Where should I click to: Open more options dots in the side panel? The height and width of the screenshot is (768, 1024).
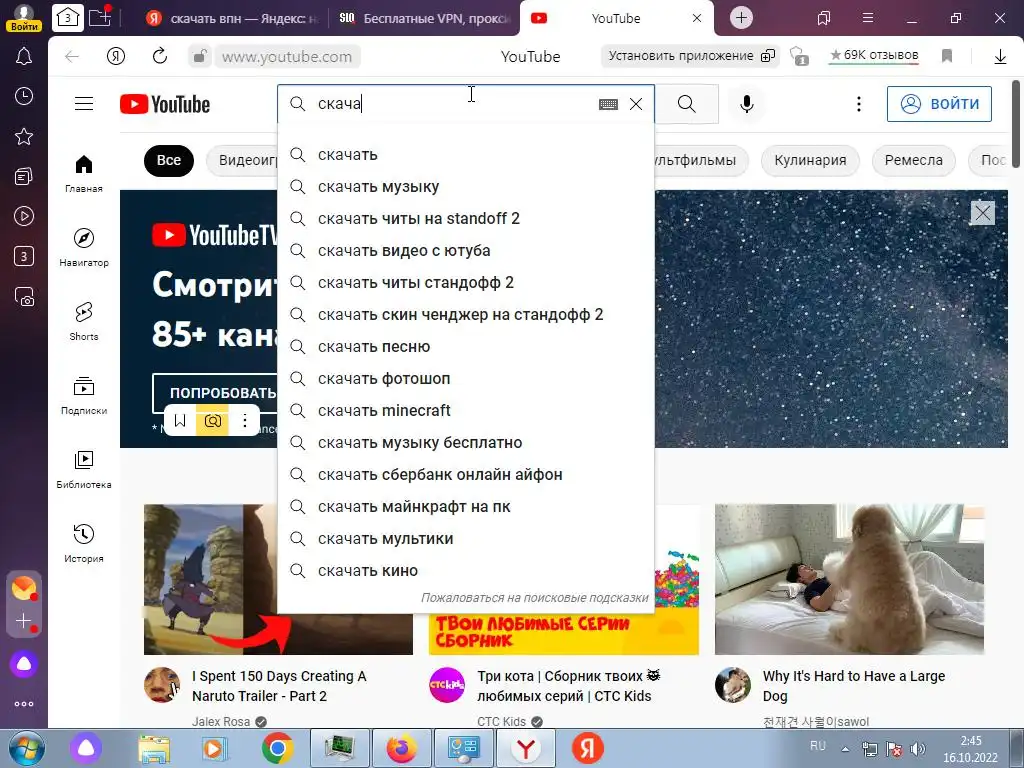[24, 704]
